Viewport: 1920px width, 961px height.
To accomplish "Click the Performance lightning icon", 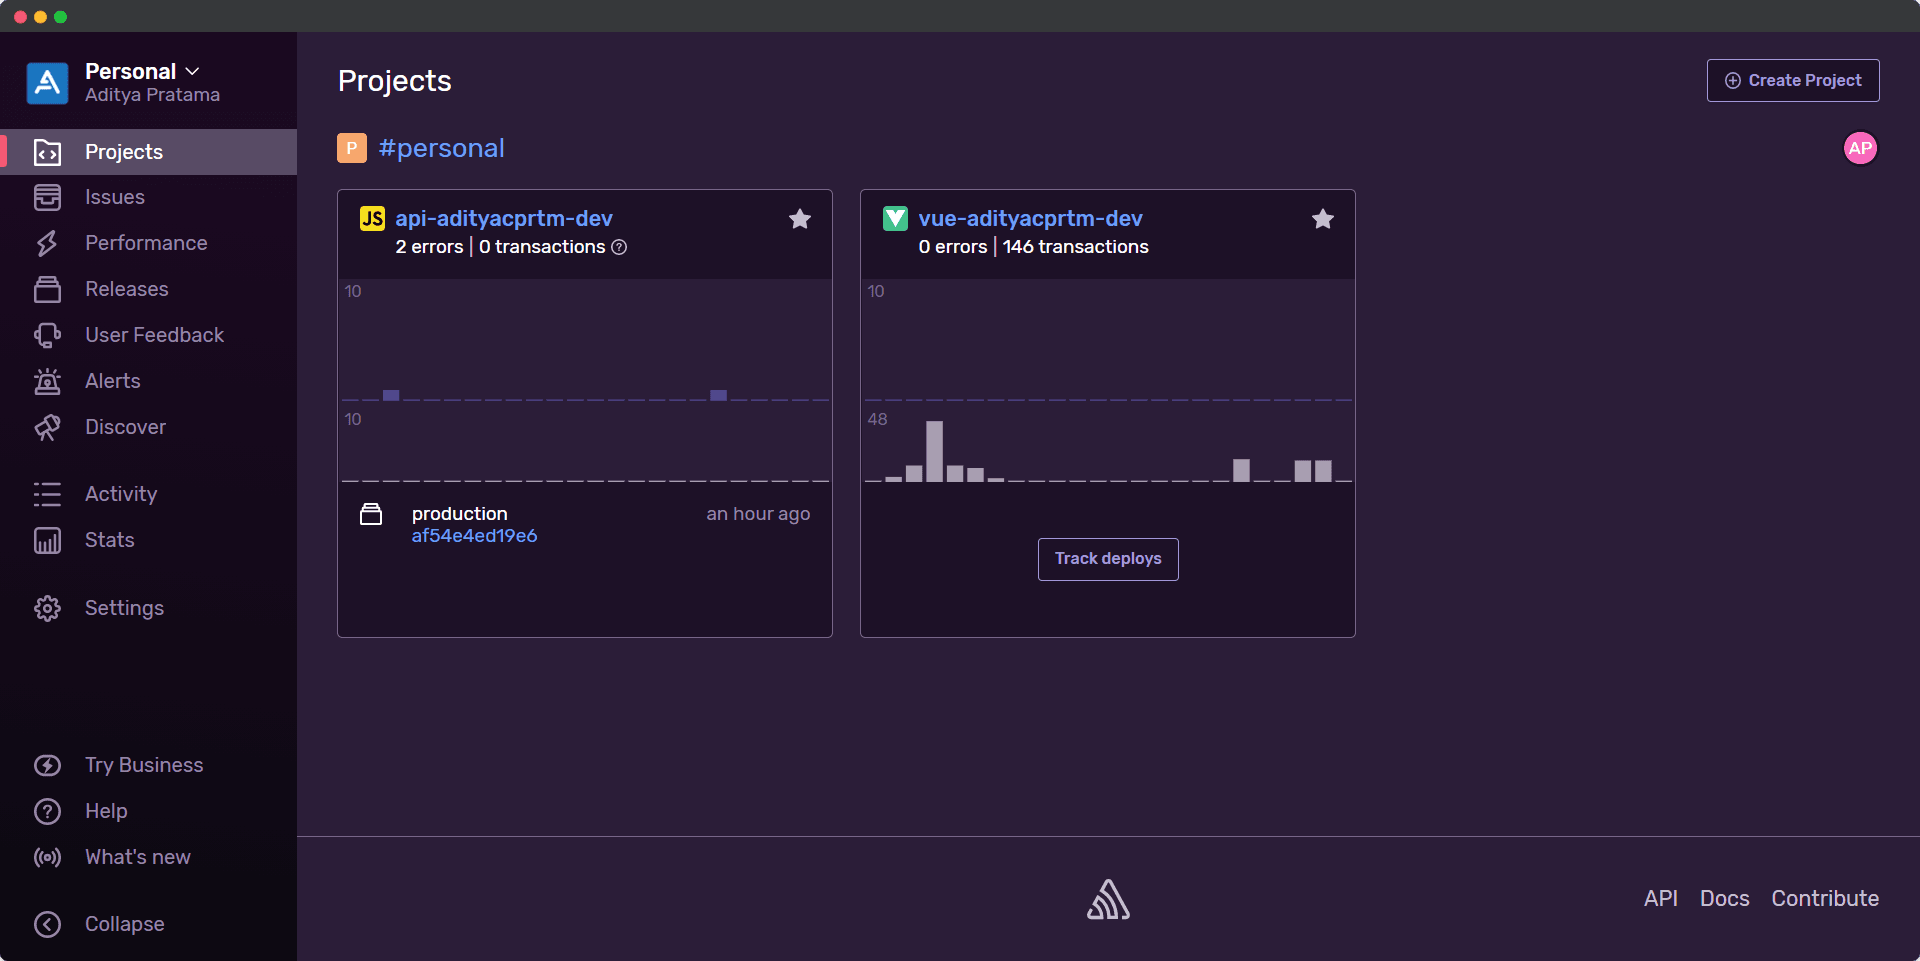I will pyautogui.click(x=47, y=243).
